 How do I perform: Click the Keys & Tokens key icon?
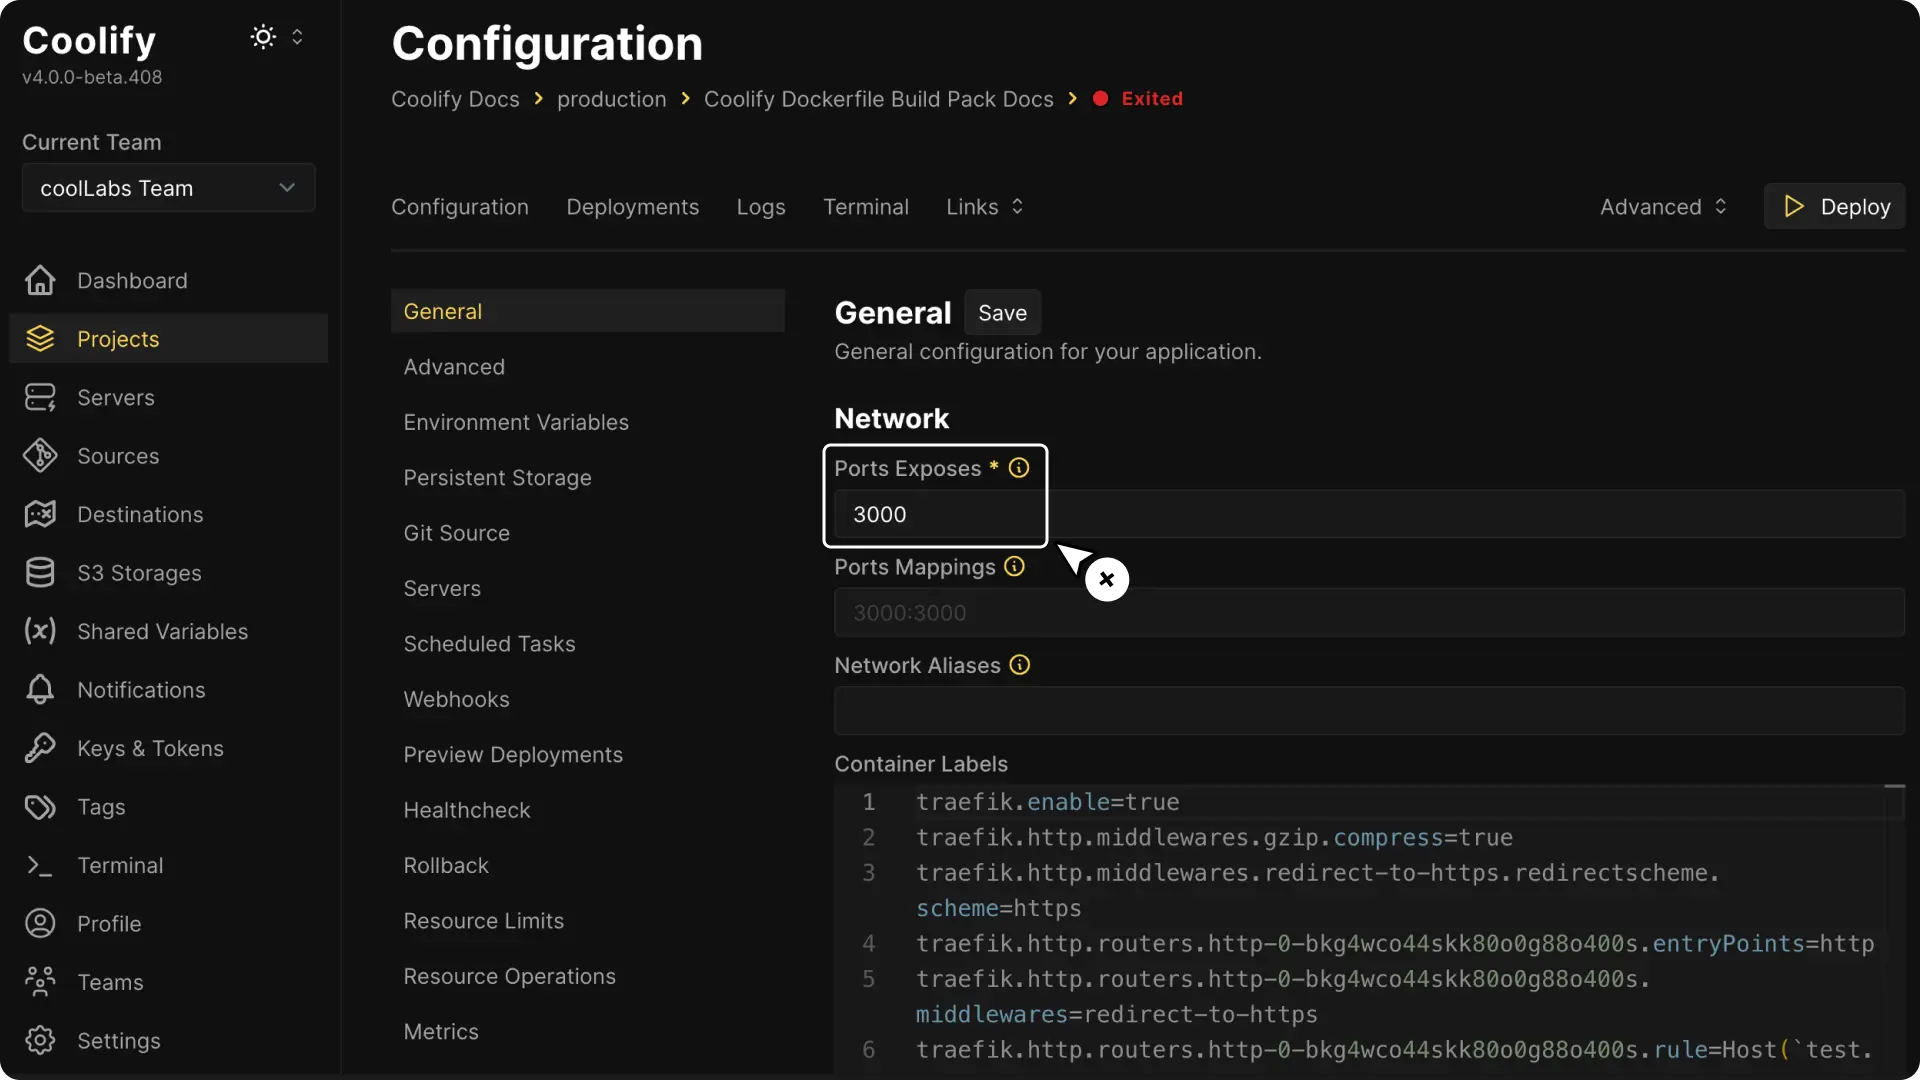(x=38, y=748)
